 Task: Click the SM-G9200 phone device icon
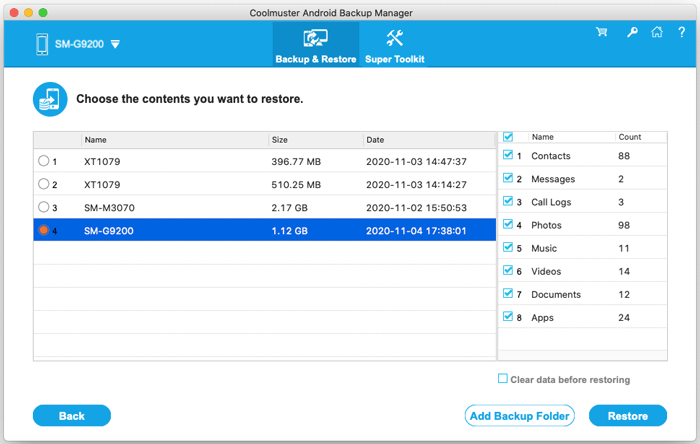[x=42, y=44]
